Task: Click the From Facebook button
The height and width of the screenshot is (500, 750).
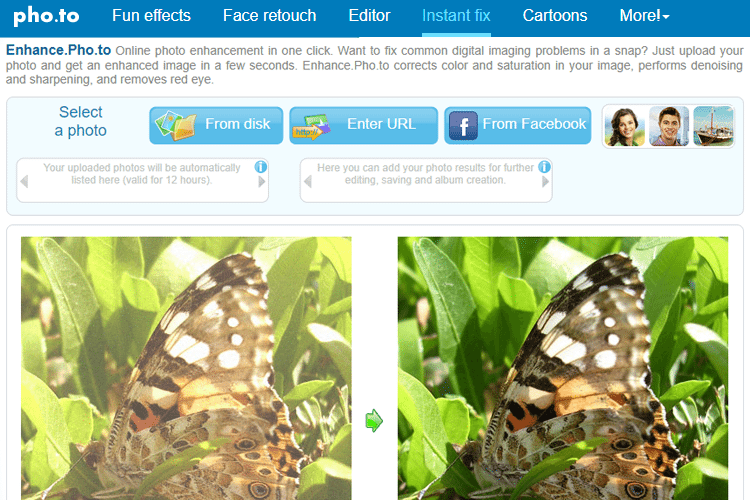Action: (x=518, y=125)
